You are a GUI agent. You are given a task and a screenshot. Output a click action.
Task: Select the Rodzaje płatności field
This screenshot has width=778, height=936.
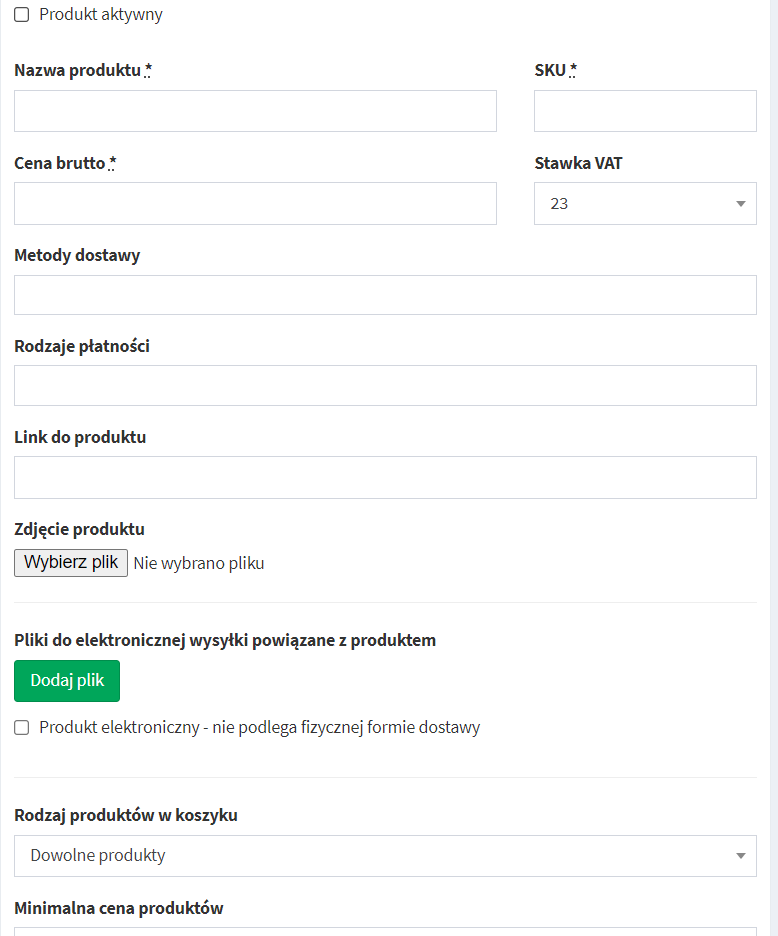385,386
